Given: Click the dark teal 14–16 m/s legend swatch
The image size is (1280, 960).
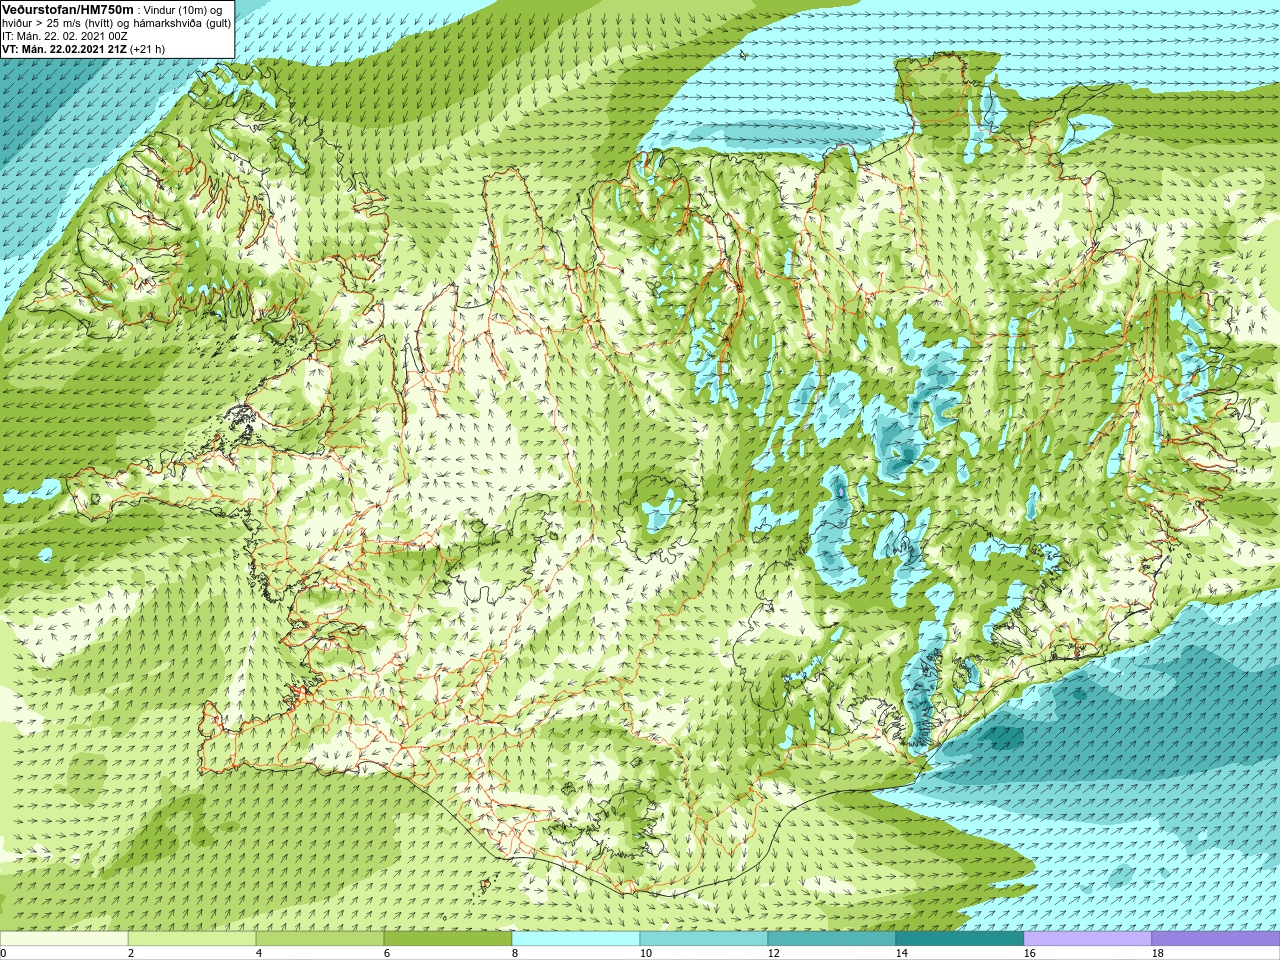Looking at the screenshot, I should [960, 939].
